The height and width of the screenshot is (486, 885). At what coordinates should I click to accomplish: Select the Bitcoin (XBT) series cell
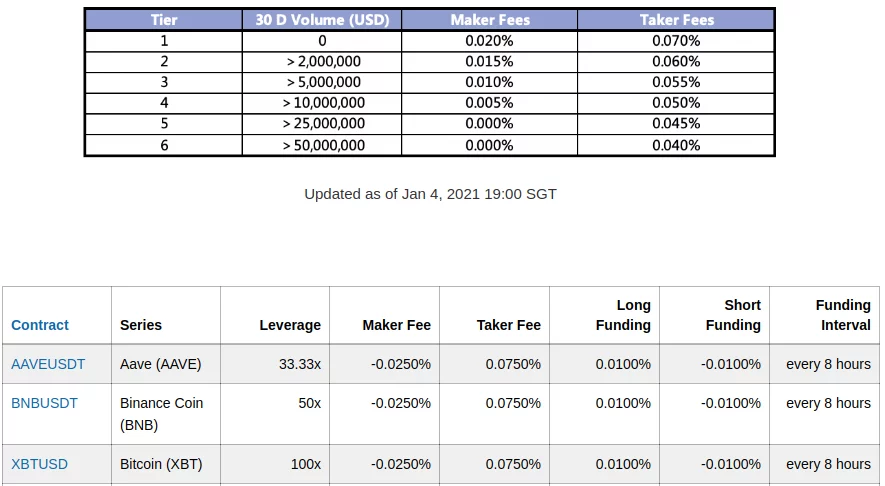[162, 464]
